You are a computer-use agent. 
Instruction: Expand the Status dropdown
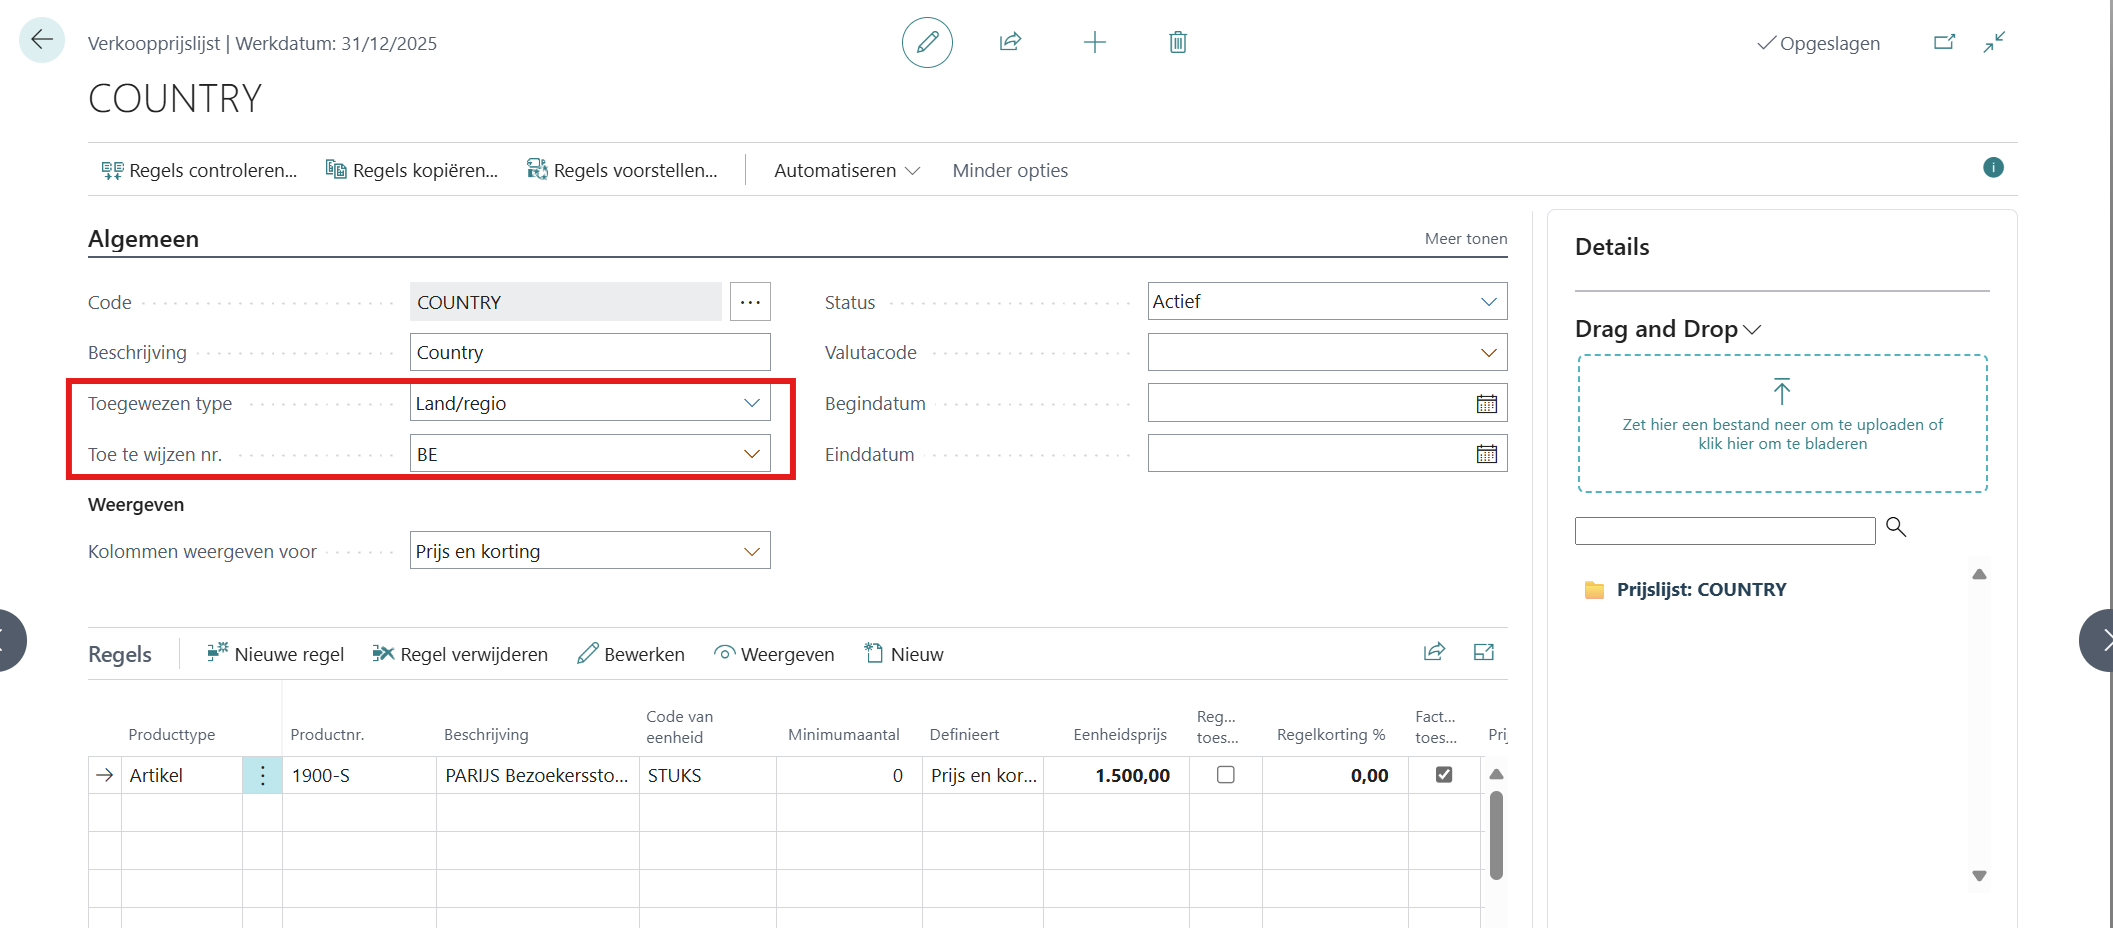click(x=1488, y=302)
